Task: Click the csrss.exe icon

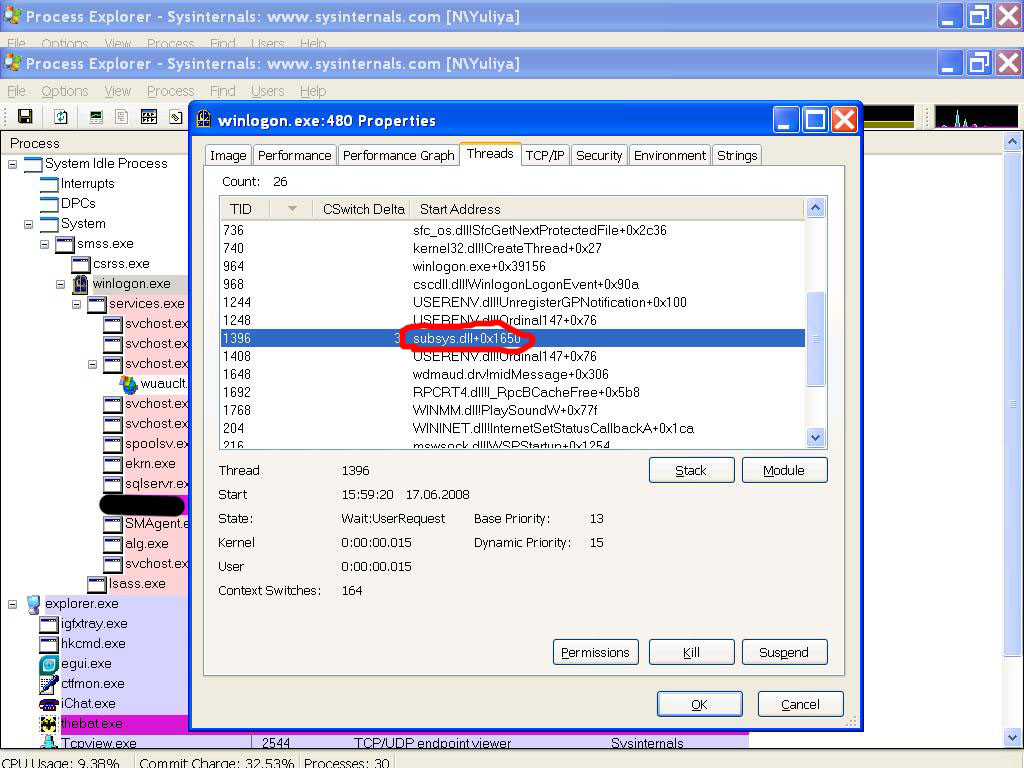Action: pos(80,264)
